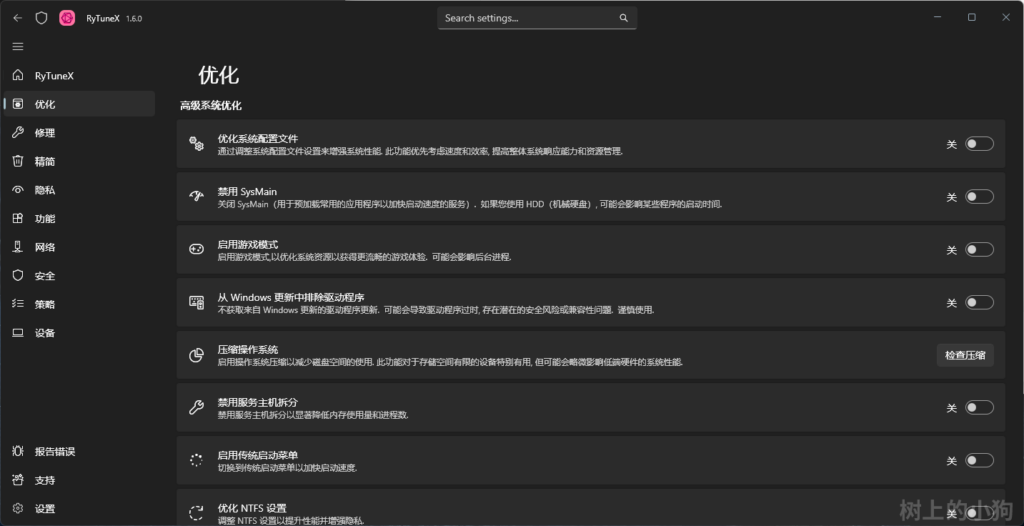Enable the 启用传统启动菜单 switch
This screenshot has height=526, width=1024.
pos(979,461)
